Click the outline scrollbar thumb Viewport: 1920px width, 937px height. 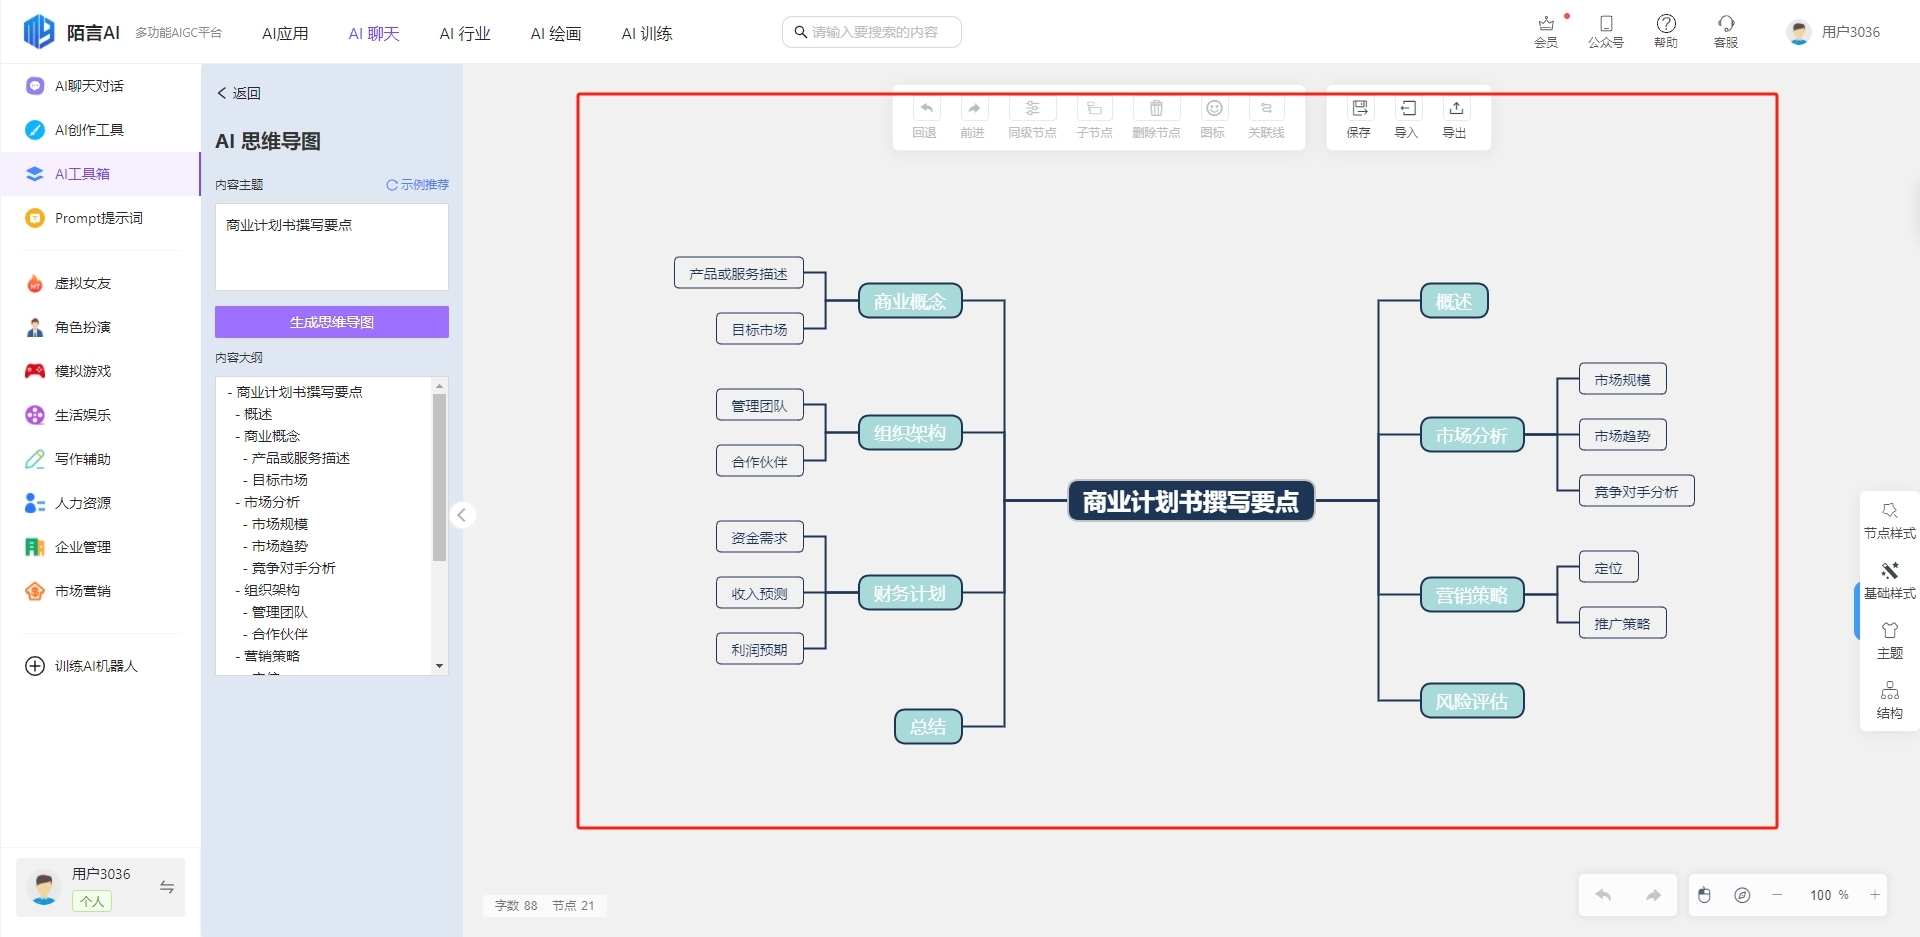[439, 477]
